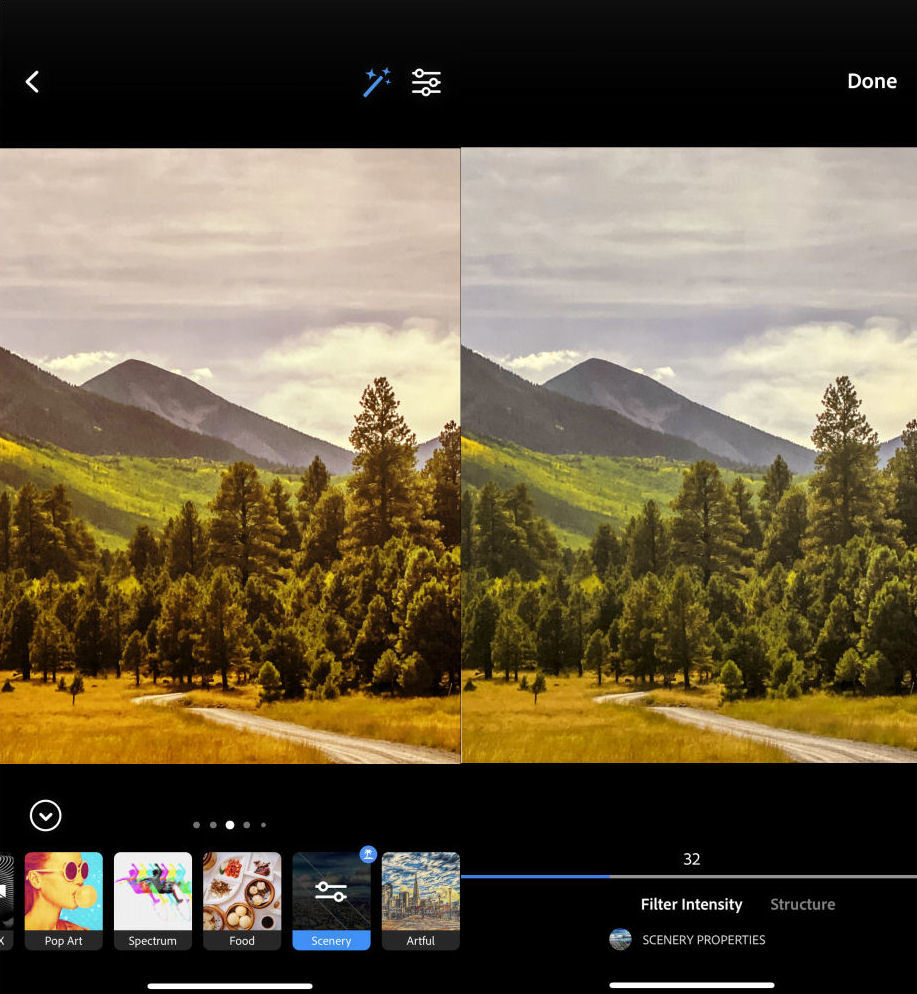Tap the blue premium badge on Scenery
Viewport: 917px width, 994px height.
coord(367,854)
